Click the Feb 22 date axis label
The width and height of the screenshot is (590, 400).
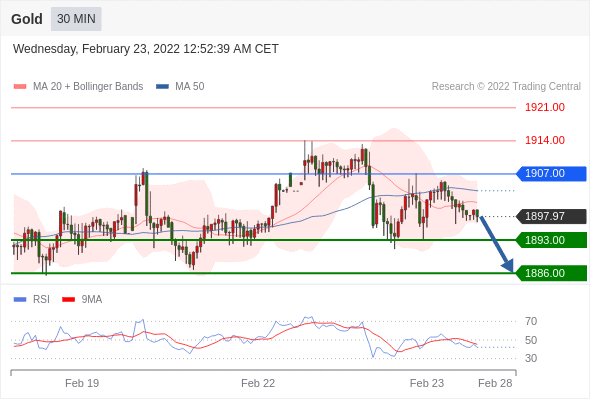coord(258,383)
